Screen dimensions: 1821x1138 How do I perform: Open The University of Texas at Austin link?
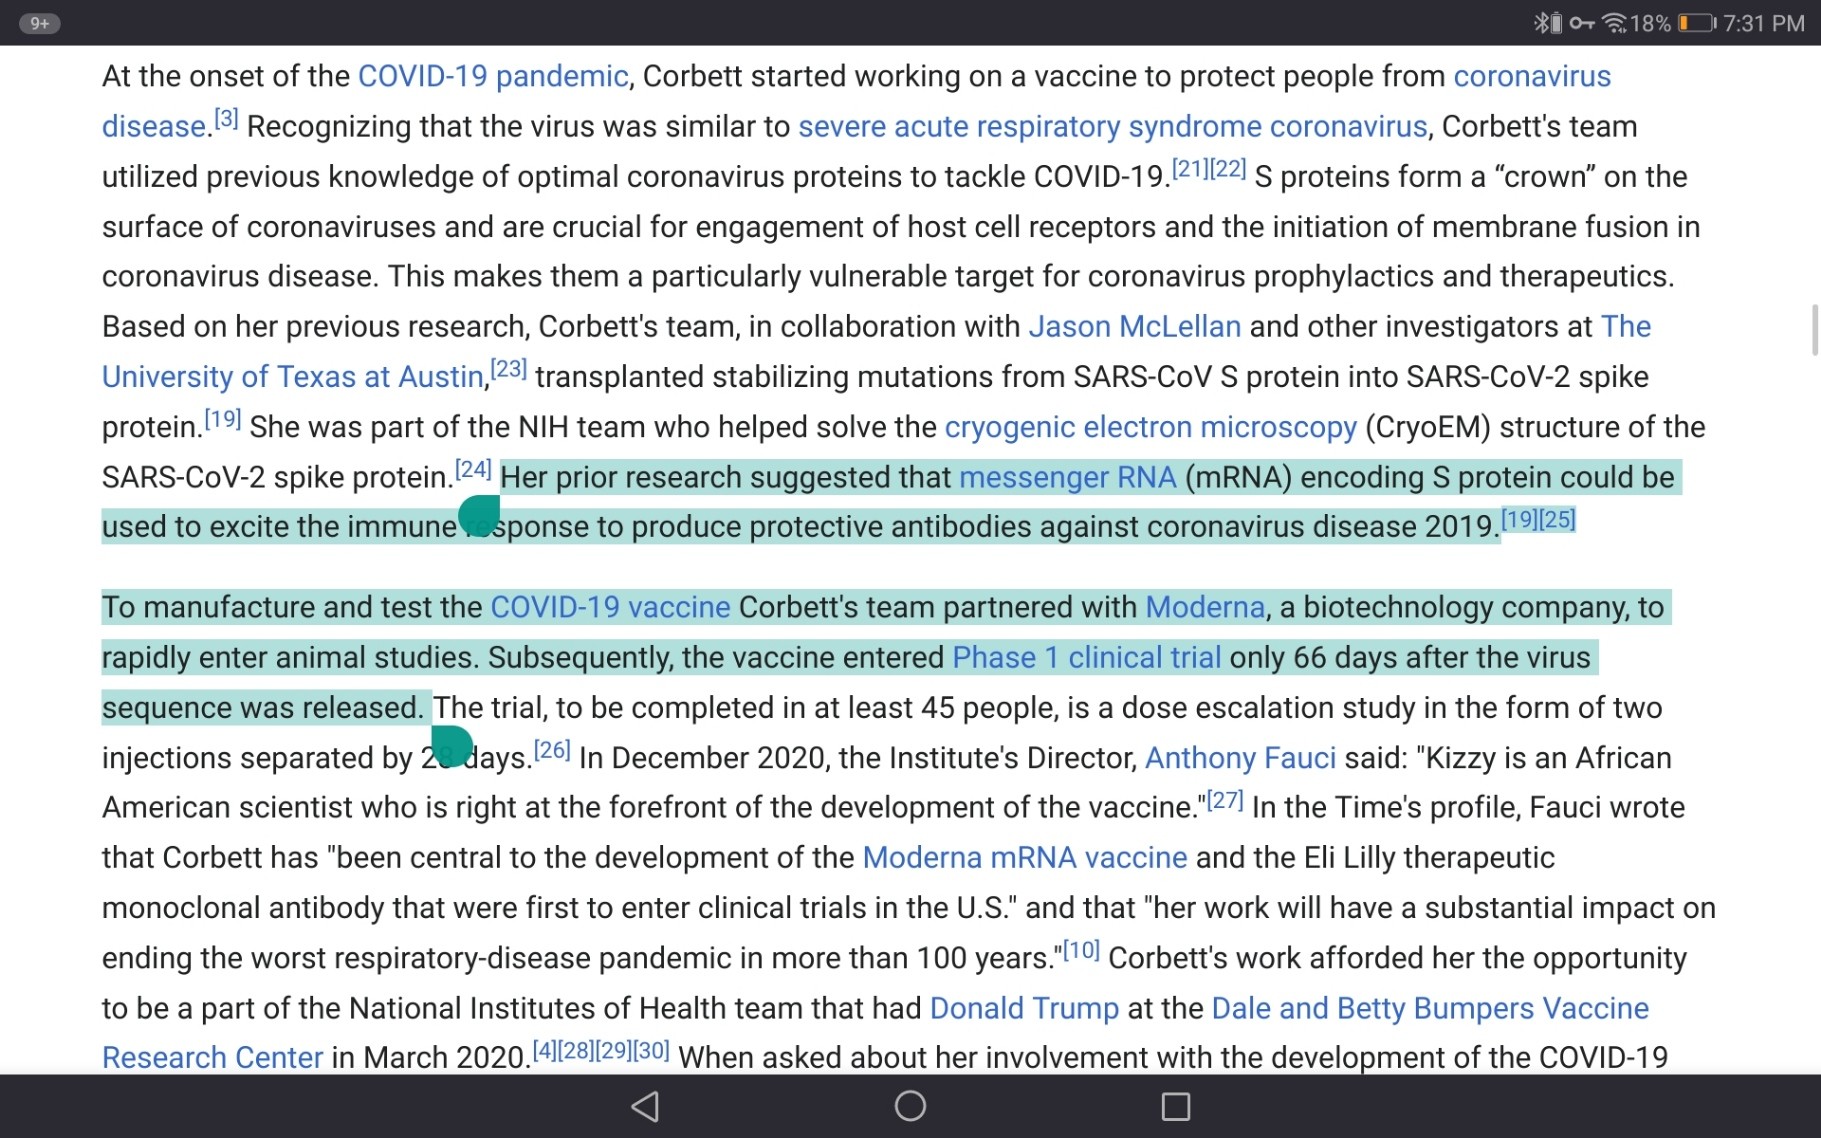tap(293, 376)
